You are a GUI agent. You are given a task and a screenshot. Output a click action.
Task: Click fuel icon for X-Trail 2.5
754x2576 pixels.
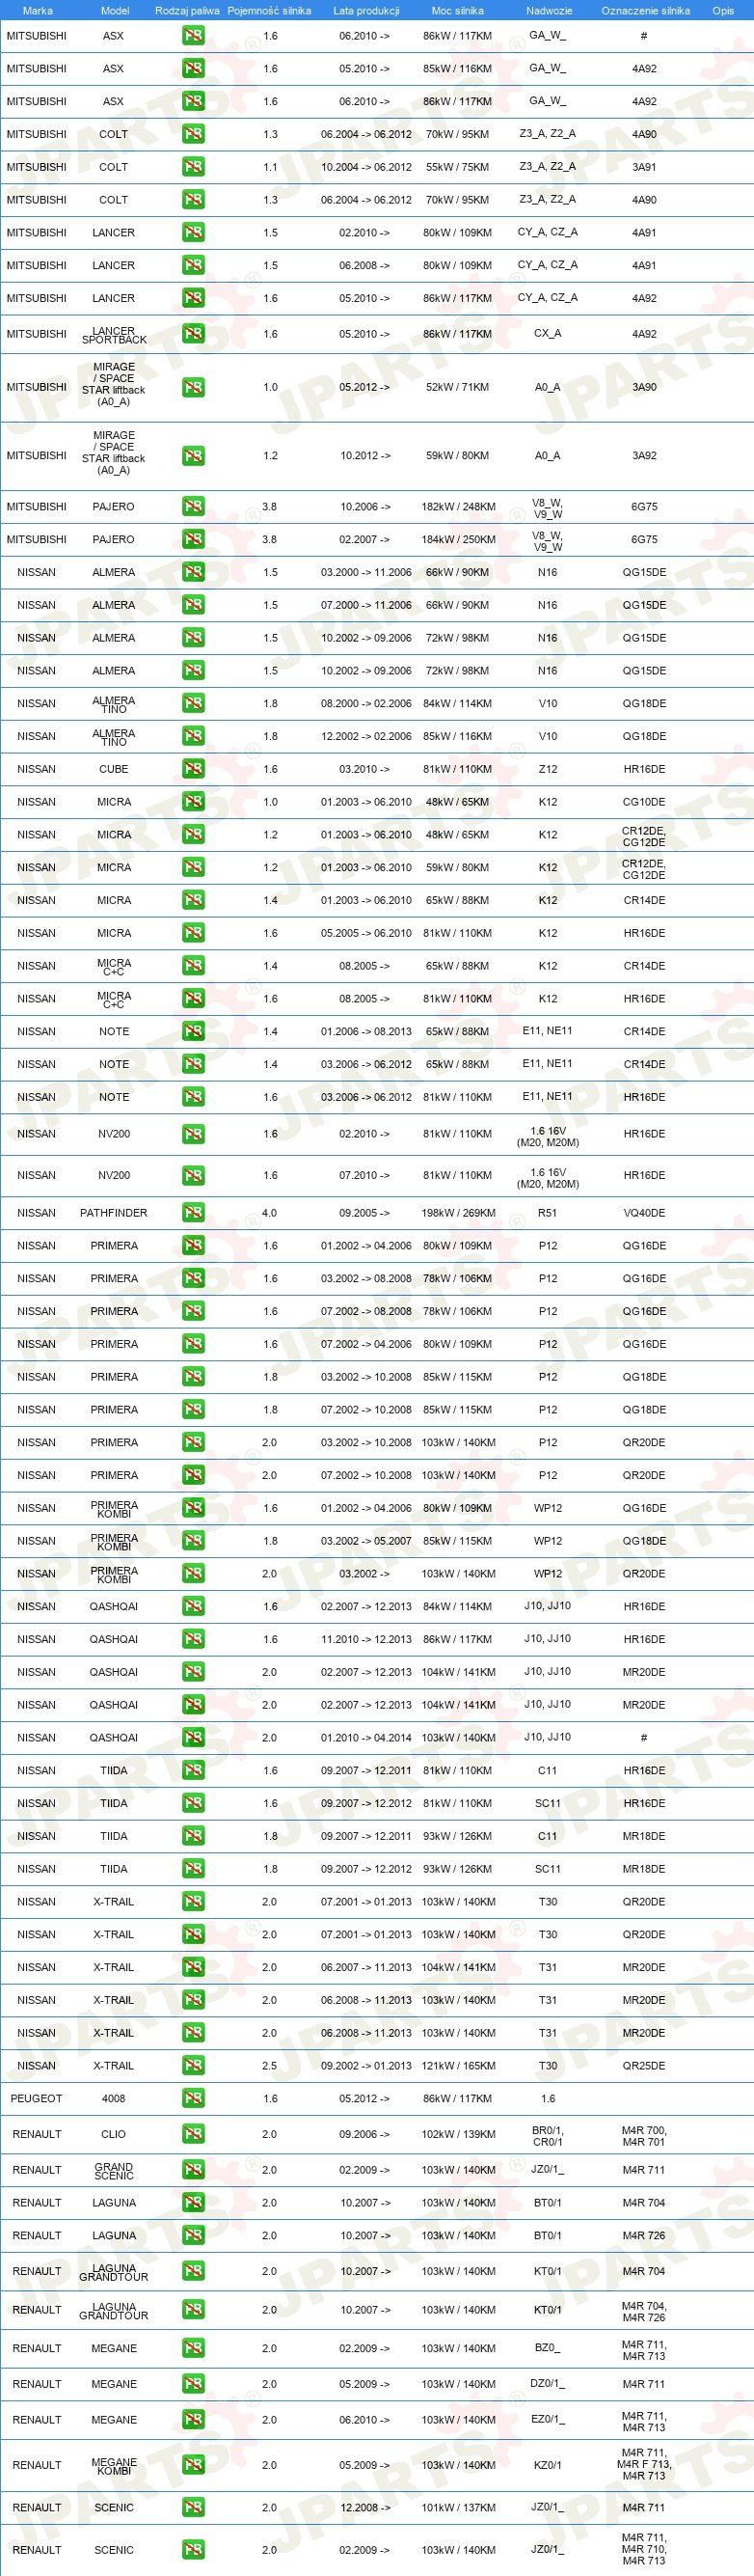[193, 2067]
